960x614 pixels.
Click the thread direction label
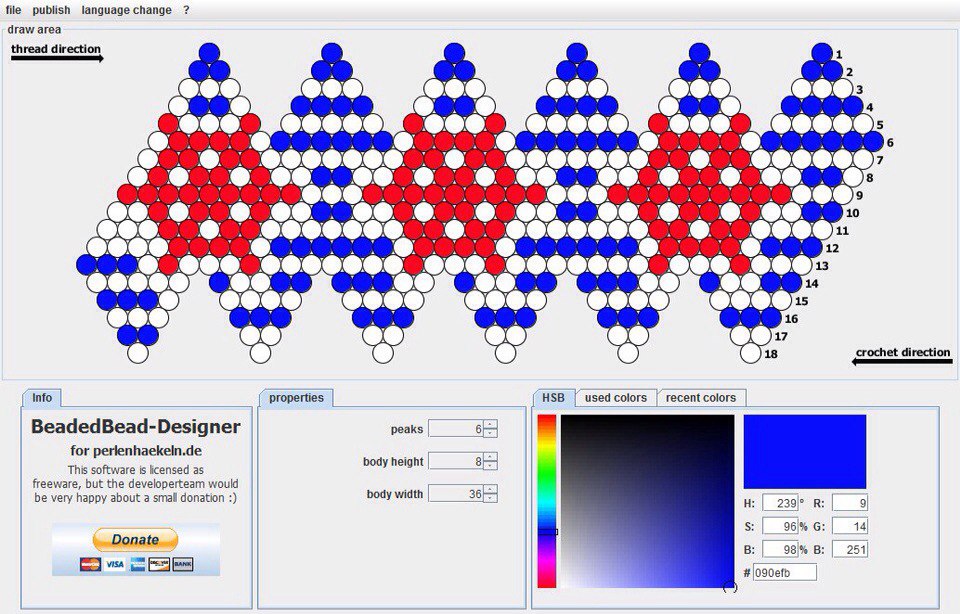(x=56, y=49)
